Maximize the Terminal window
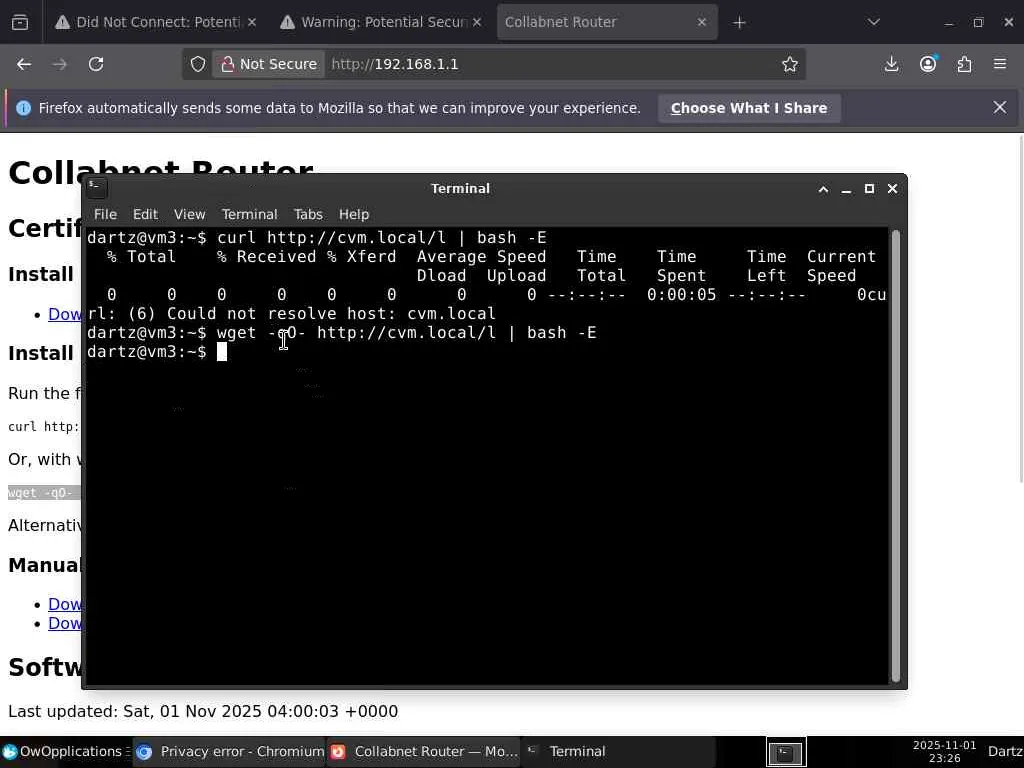1024x768 pixels. tap(869, 189)
